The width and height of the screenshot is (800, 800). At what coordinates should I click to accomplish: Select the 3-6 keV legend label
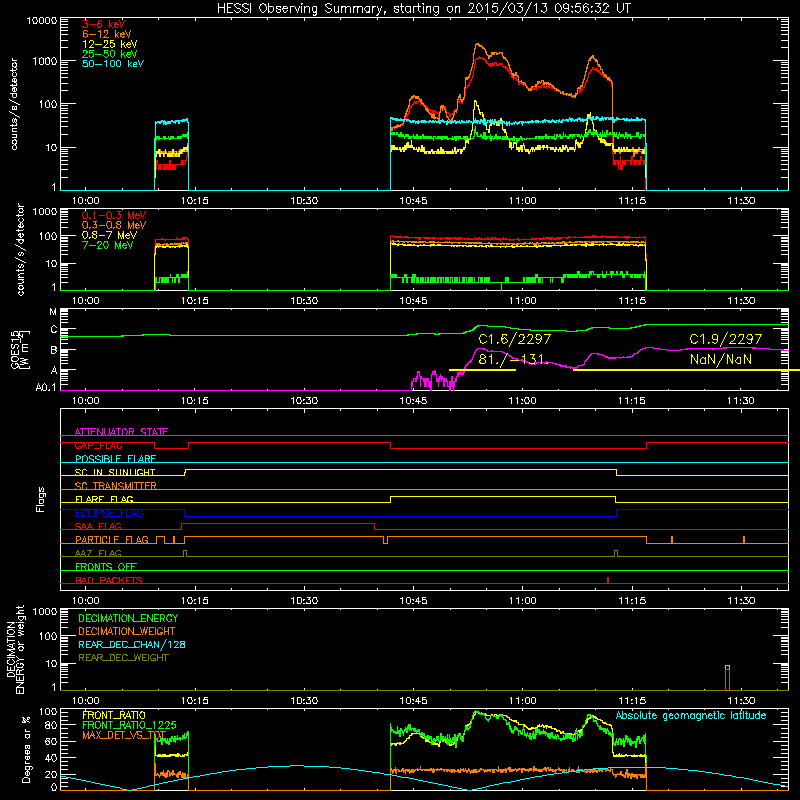104,24
